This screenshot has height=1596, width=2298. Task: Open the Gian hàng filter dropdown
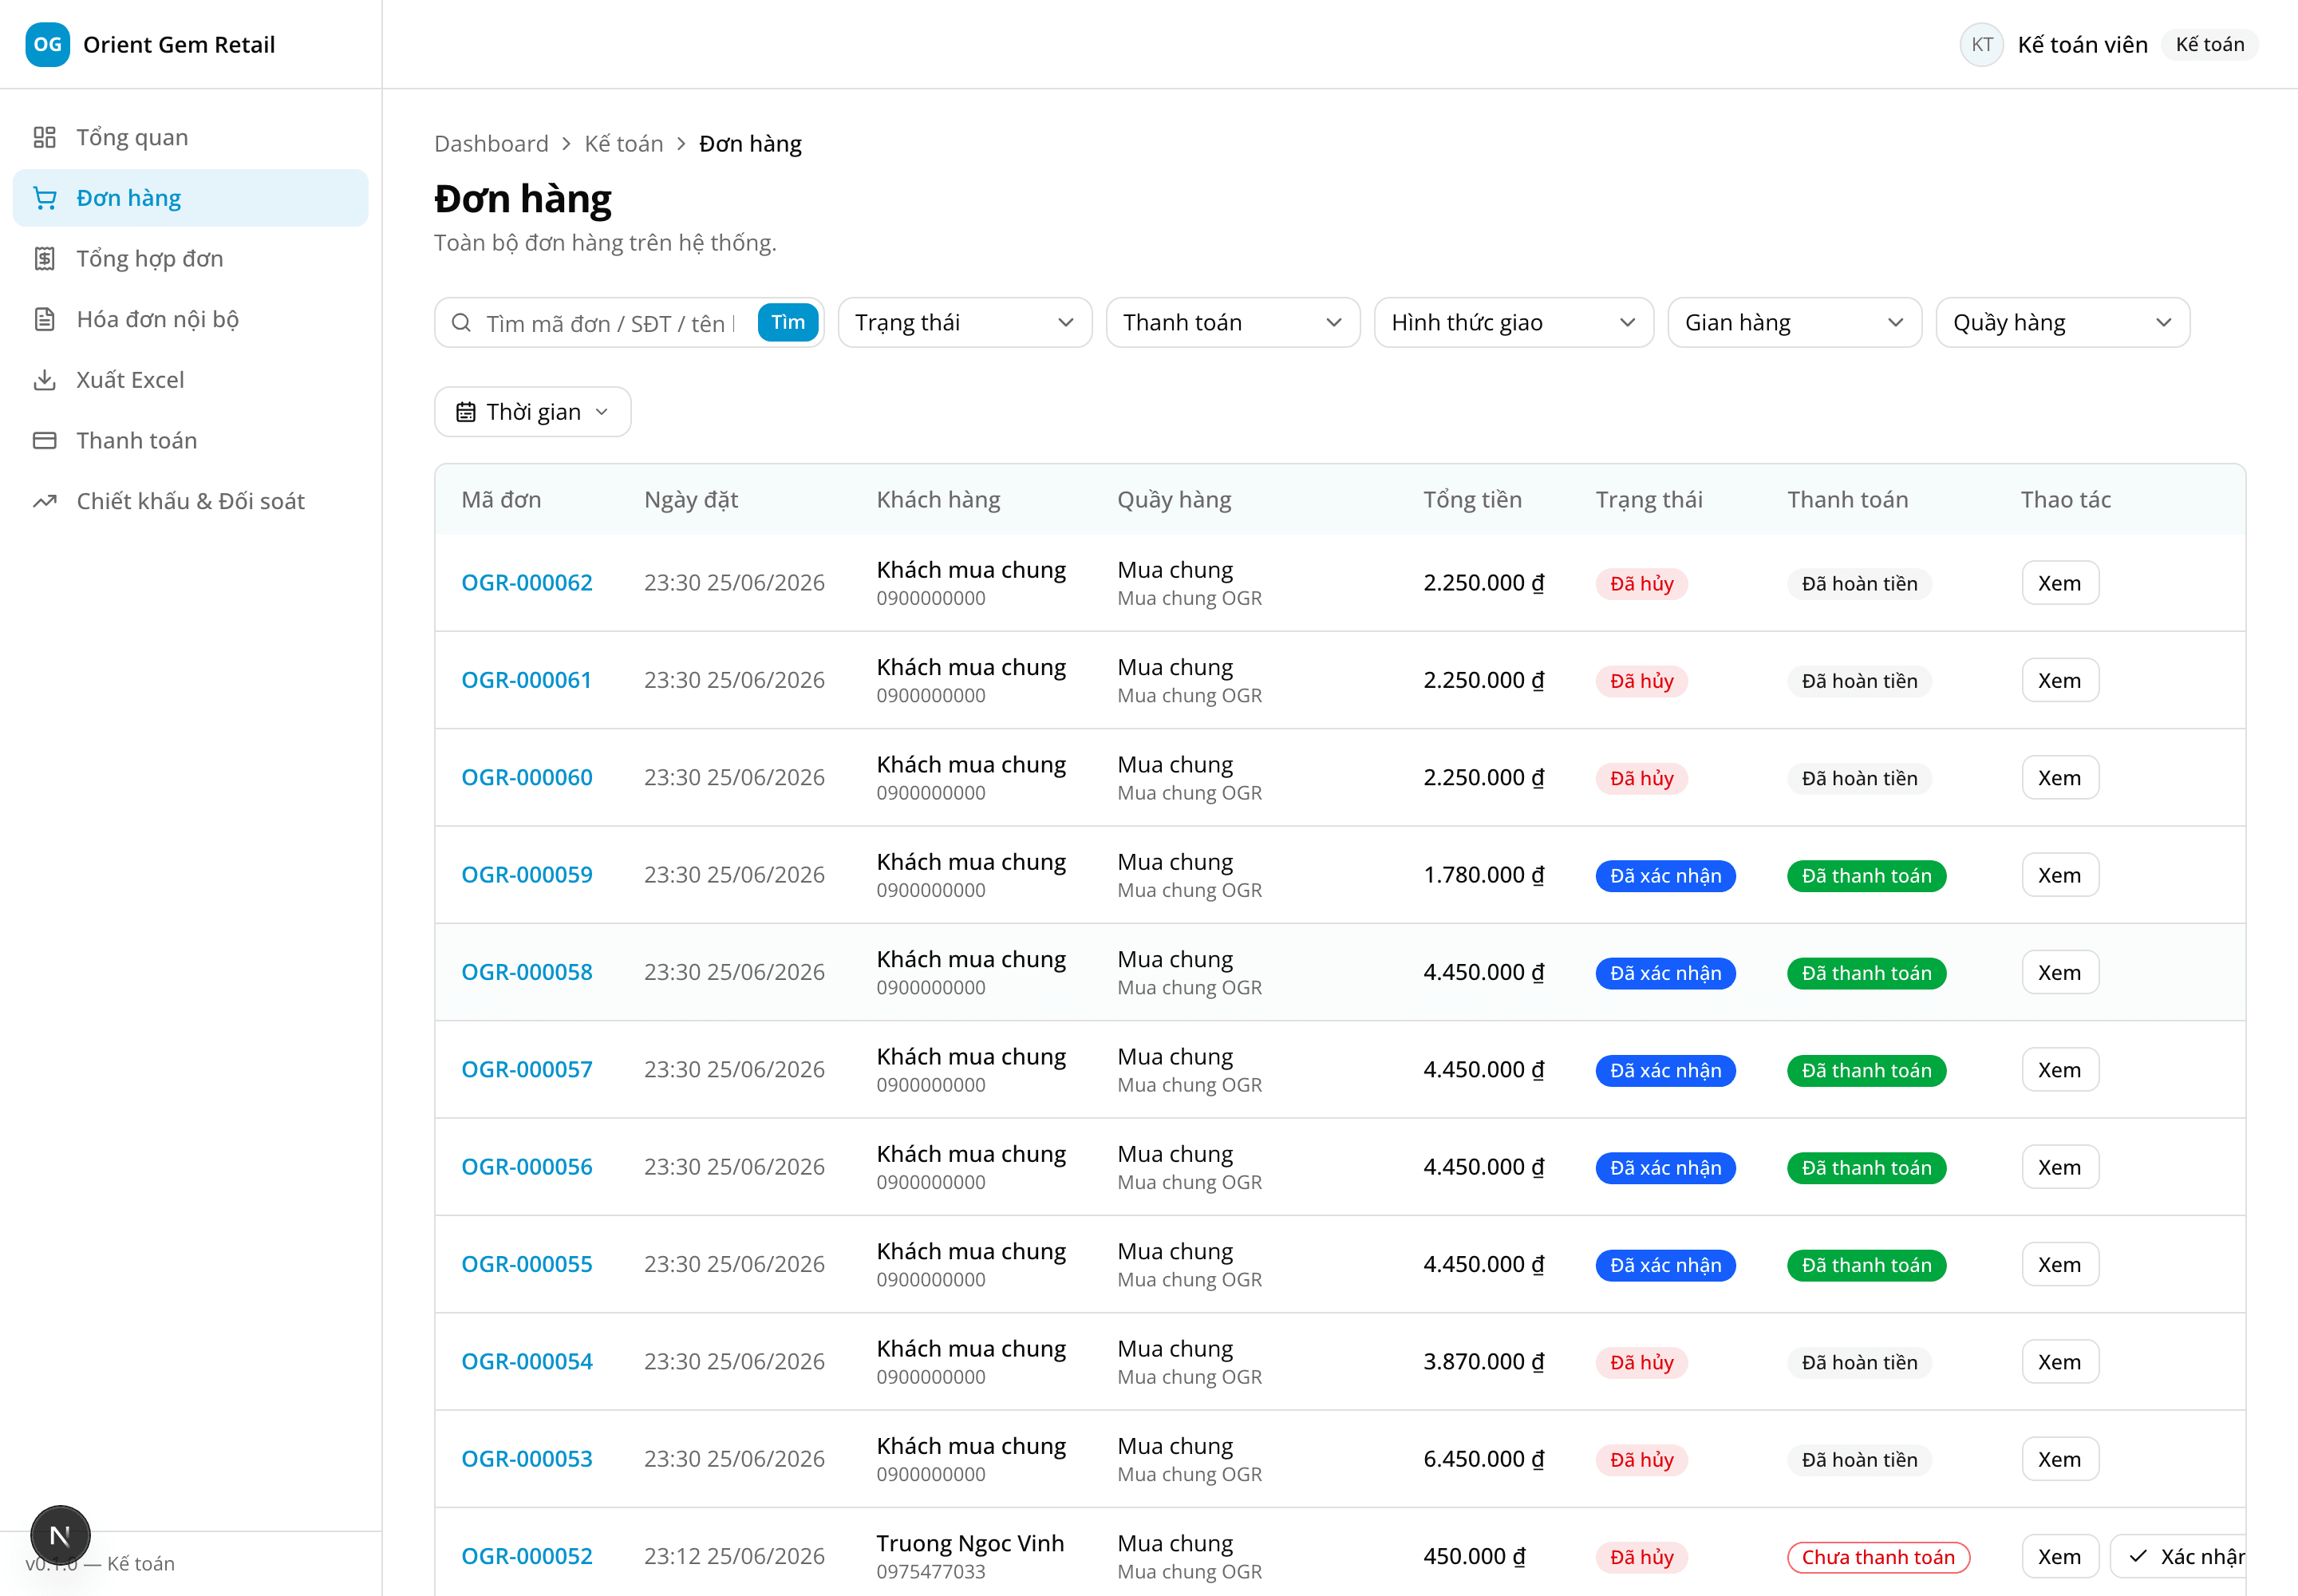(1794, 323)
